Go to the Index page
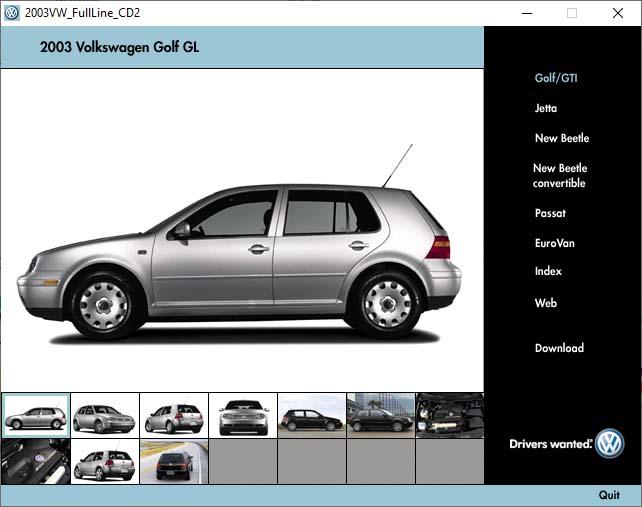This screenshot has height=507, width=642. click(x=548, y=271)
